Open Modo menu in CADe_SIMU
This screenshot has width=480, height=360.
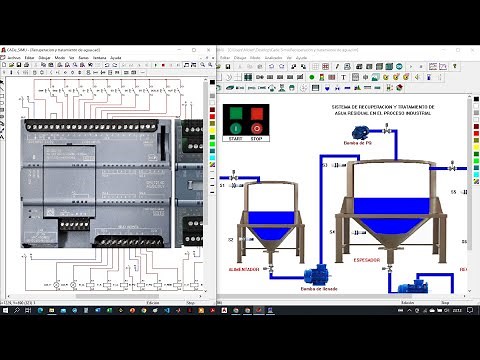point(60,58)
